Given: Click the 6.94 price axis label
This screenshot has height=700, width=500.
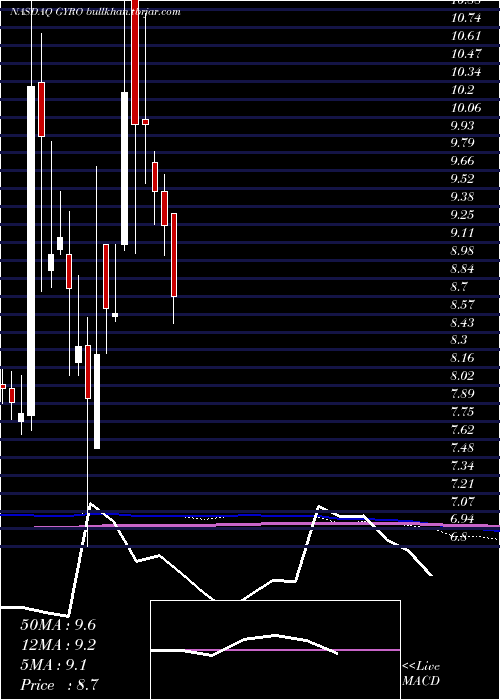Looking at the screenshot, I should (462, 519).
